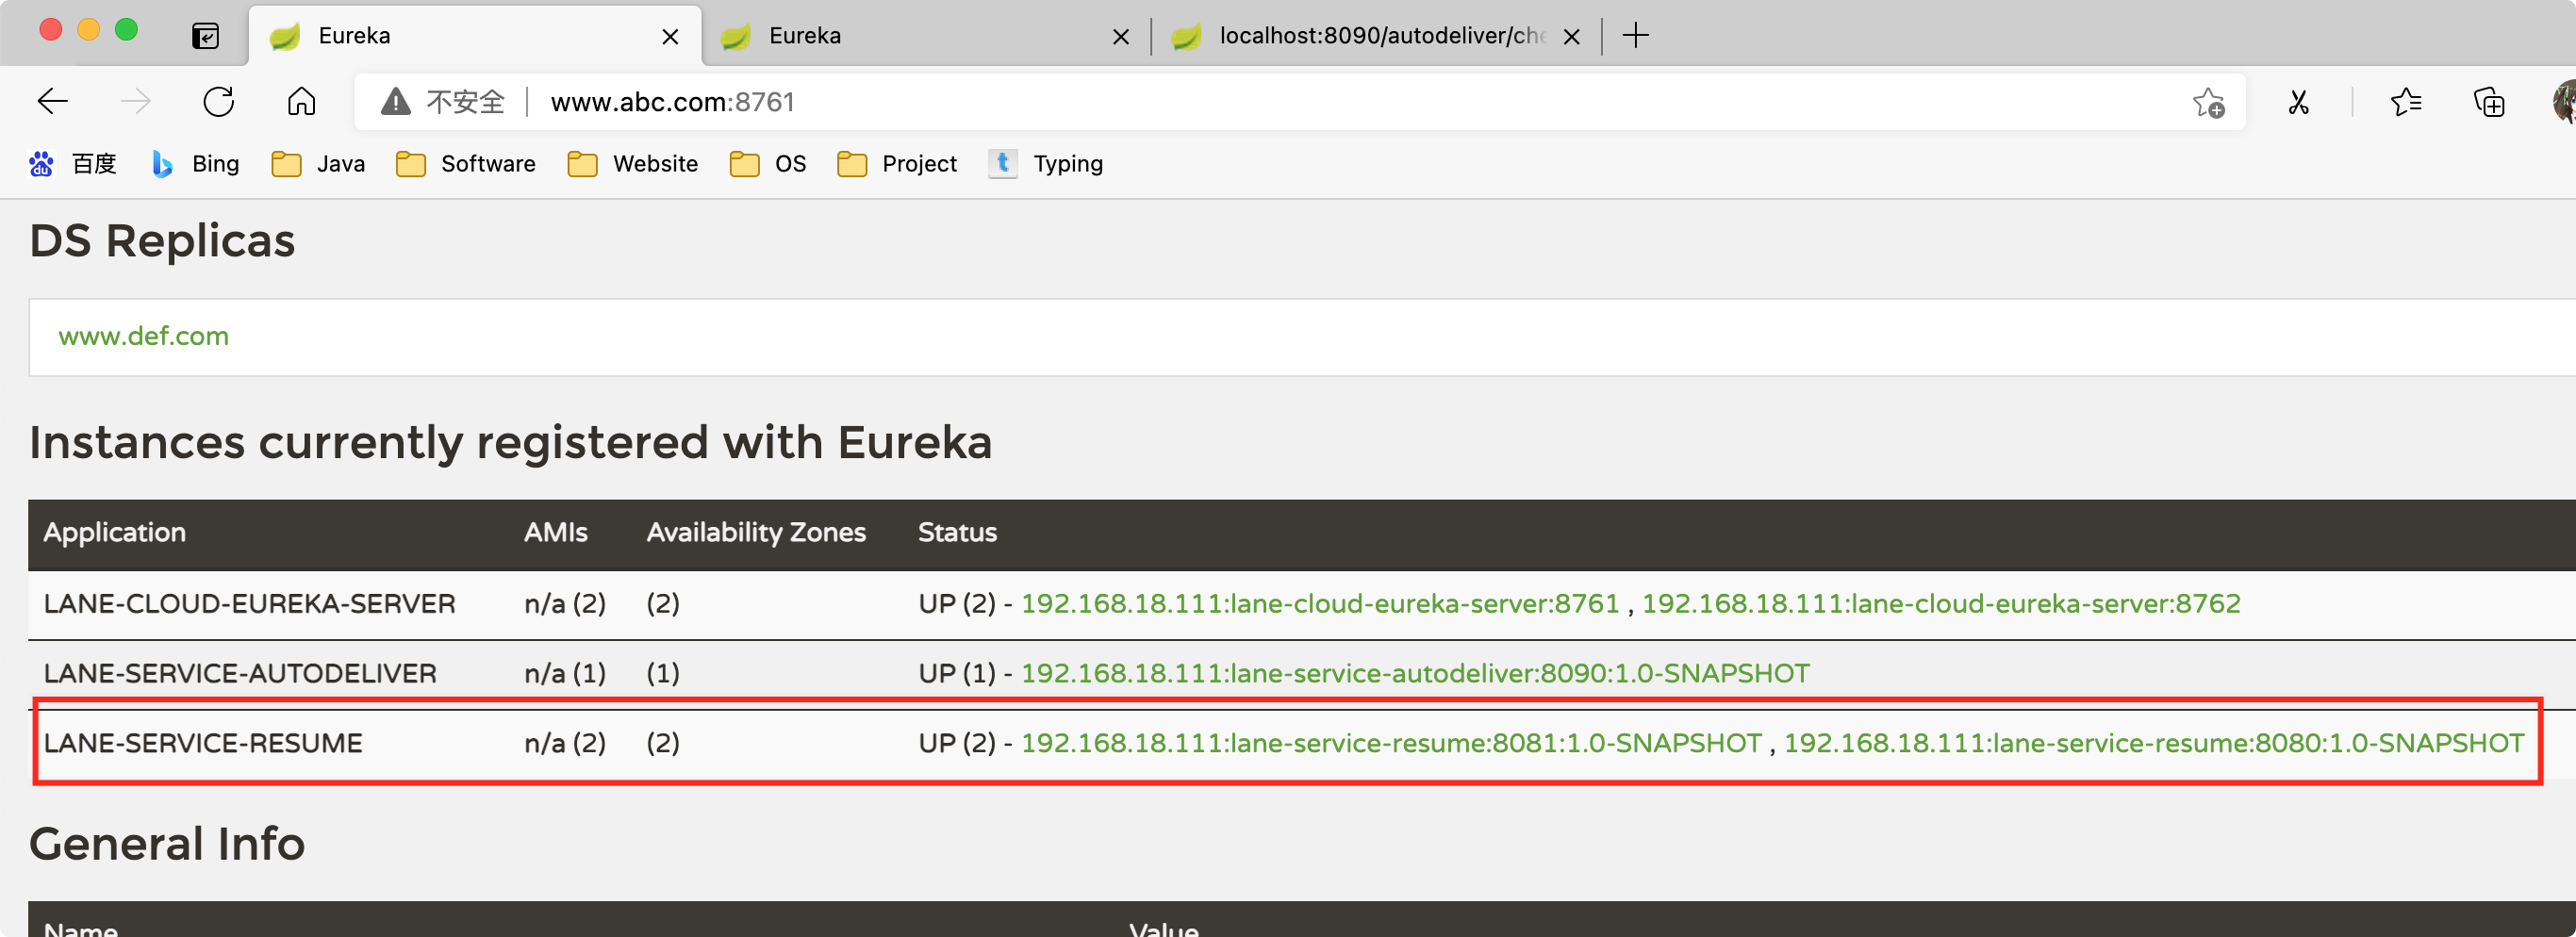
Task: Click the Availability Zones column header
Action: 756,533
